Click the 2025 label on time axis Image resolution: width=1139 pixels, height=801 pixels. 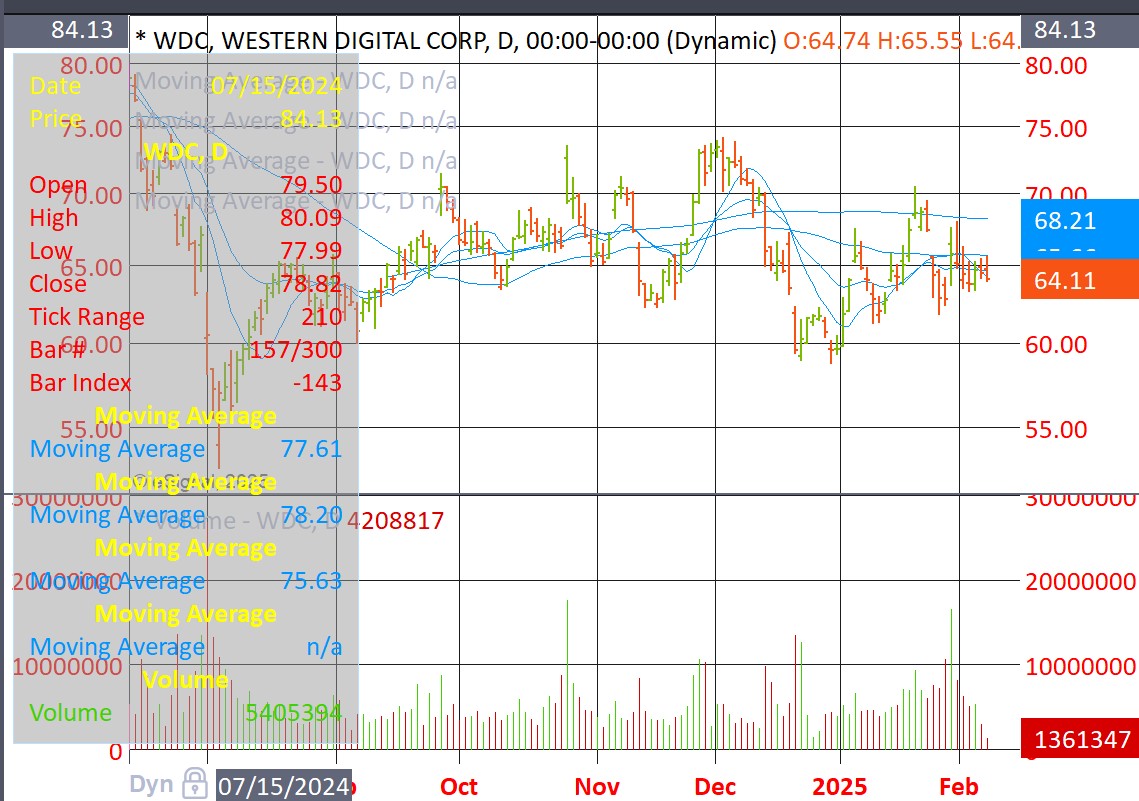pyautogui.click(x=840, y=786)
